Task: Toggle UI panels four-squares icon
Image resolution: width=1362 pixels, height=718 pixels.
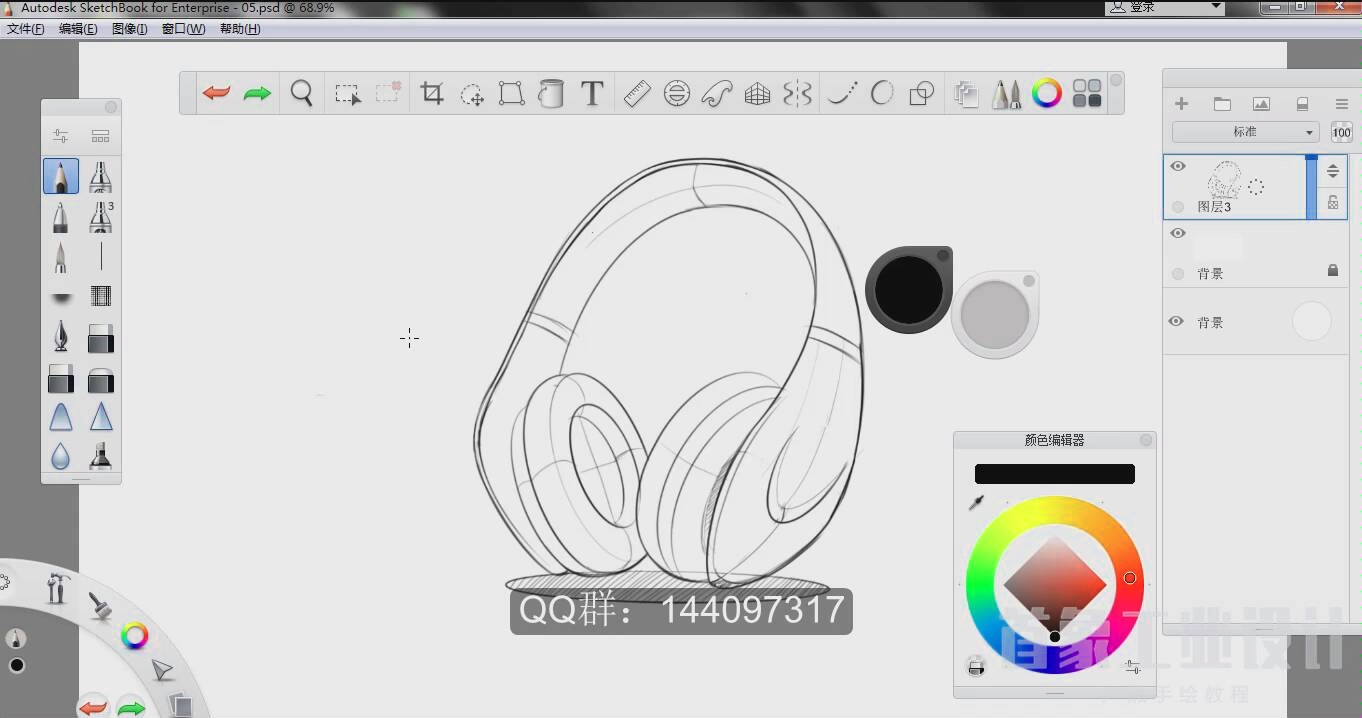Action: 1087,94
